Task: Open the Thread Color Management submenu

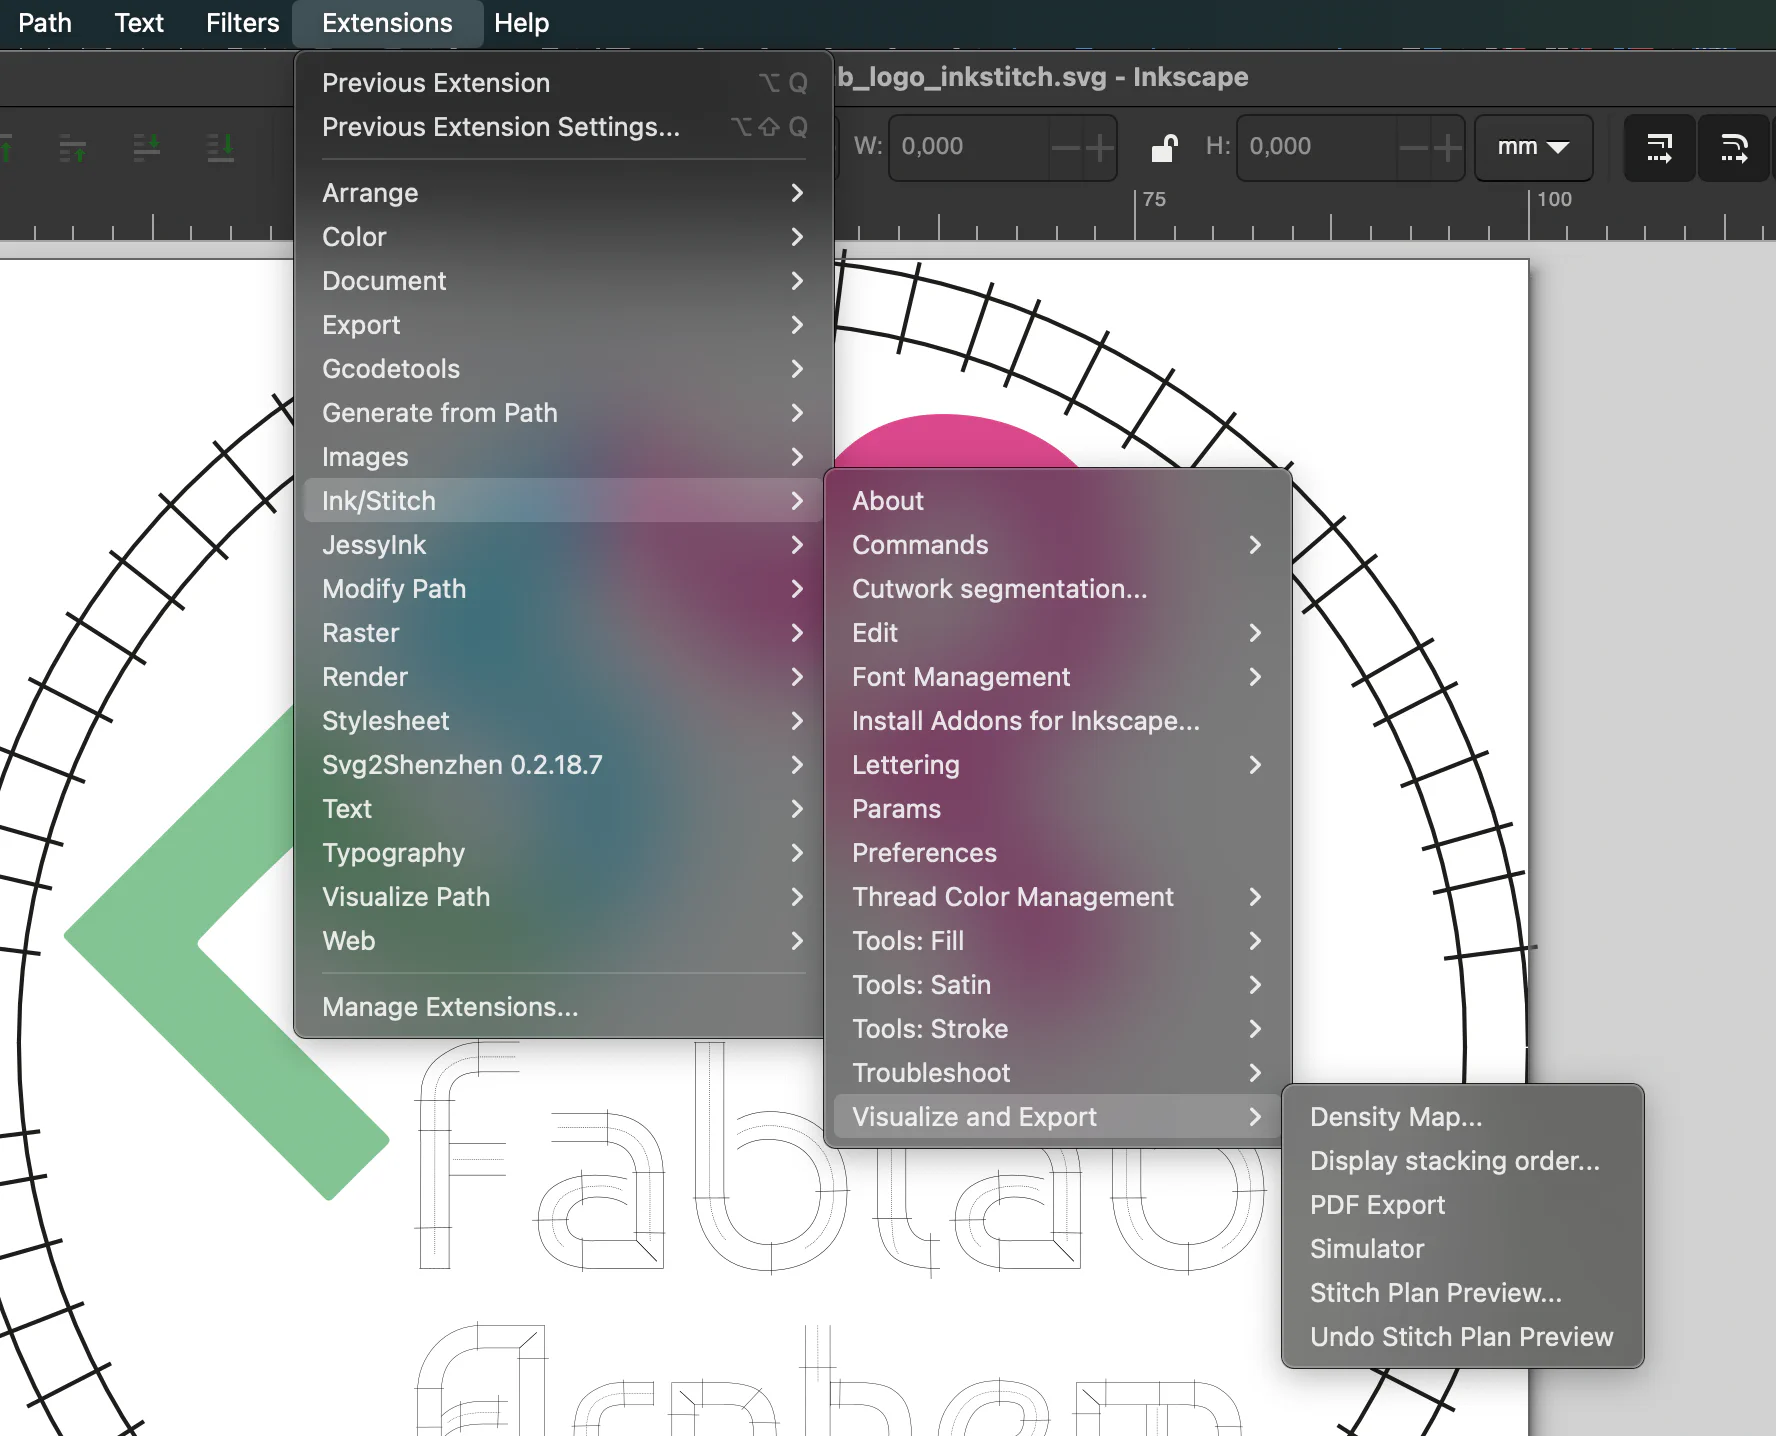Action: [1058, 897]
